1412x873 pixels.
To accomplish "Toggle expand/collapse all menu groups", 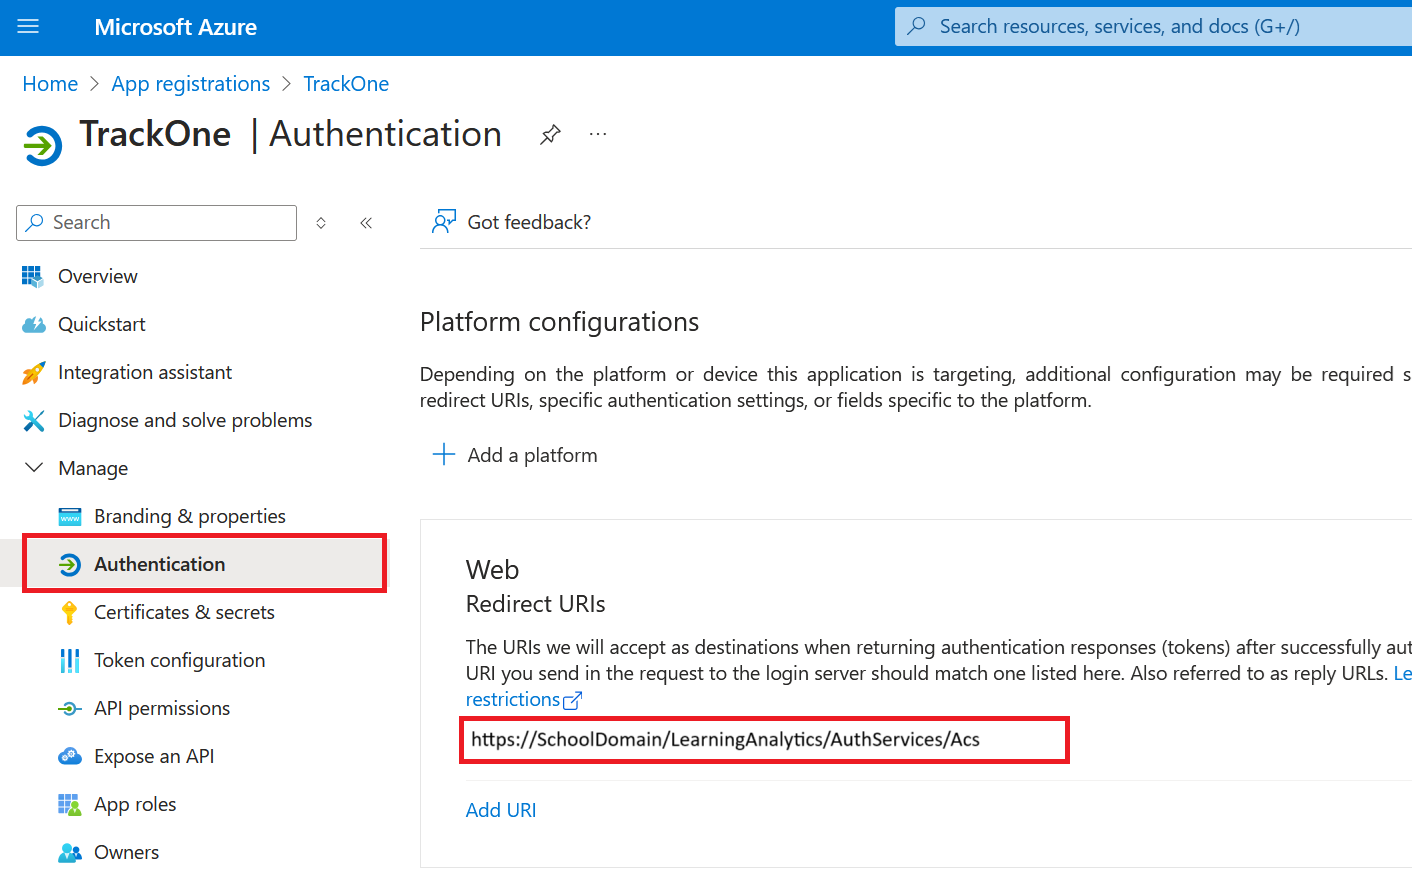I will pyautogui.click(x=321, y=223).
